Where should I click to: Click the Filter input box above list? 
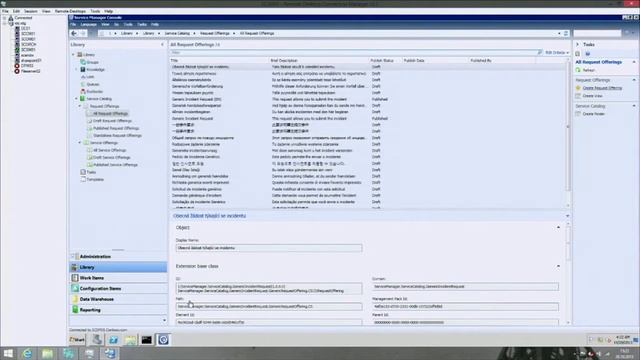coord(353,53)
